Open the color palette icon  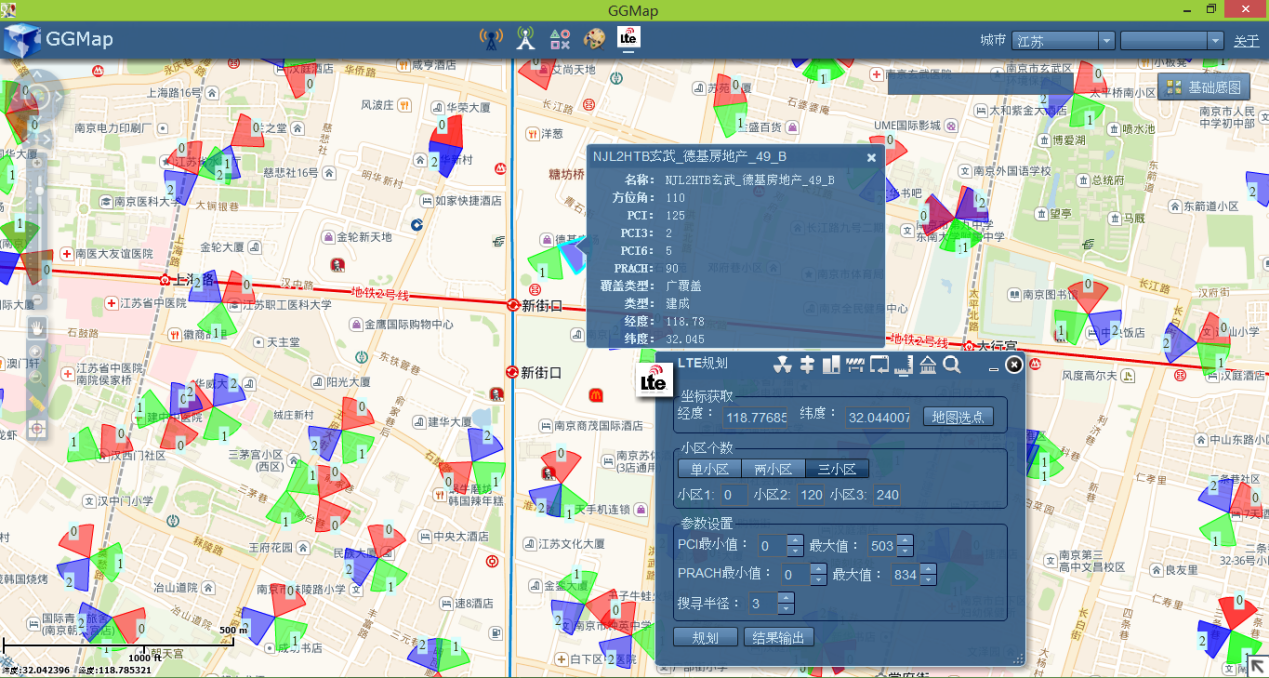tap(594, 40)
